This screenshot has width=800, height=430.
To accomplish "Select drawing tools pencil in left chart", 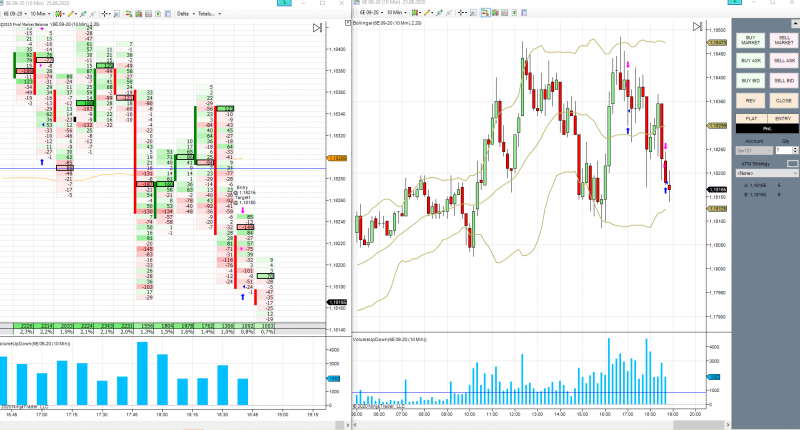I will coord(72,14).
